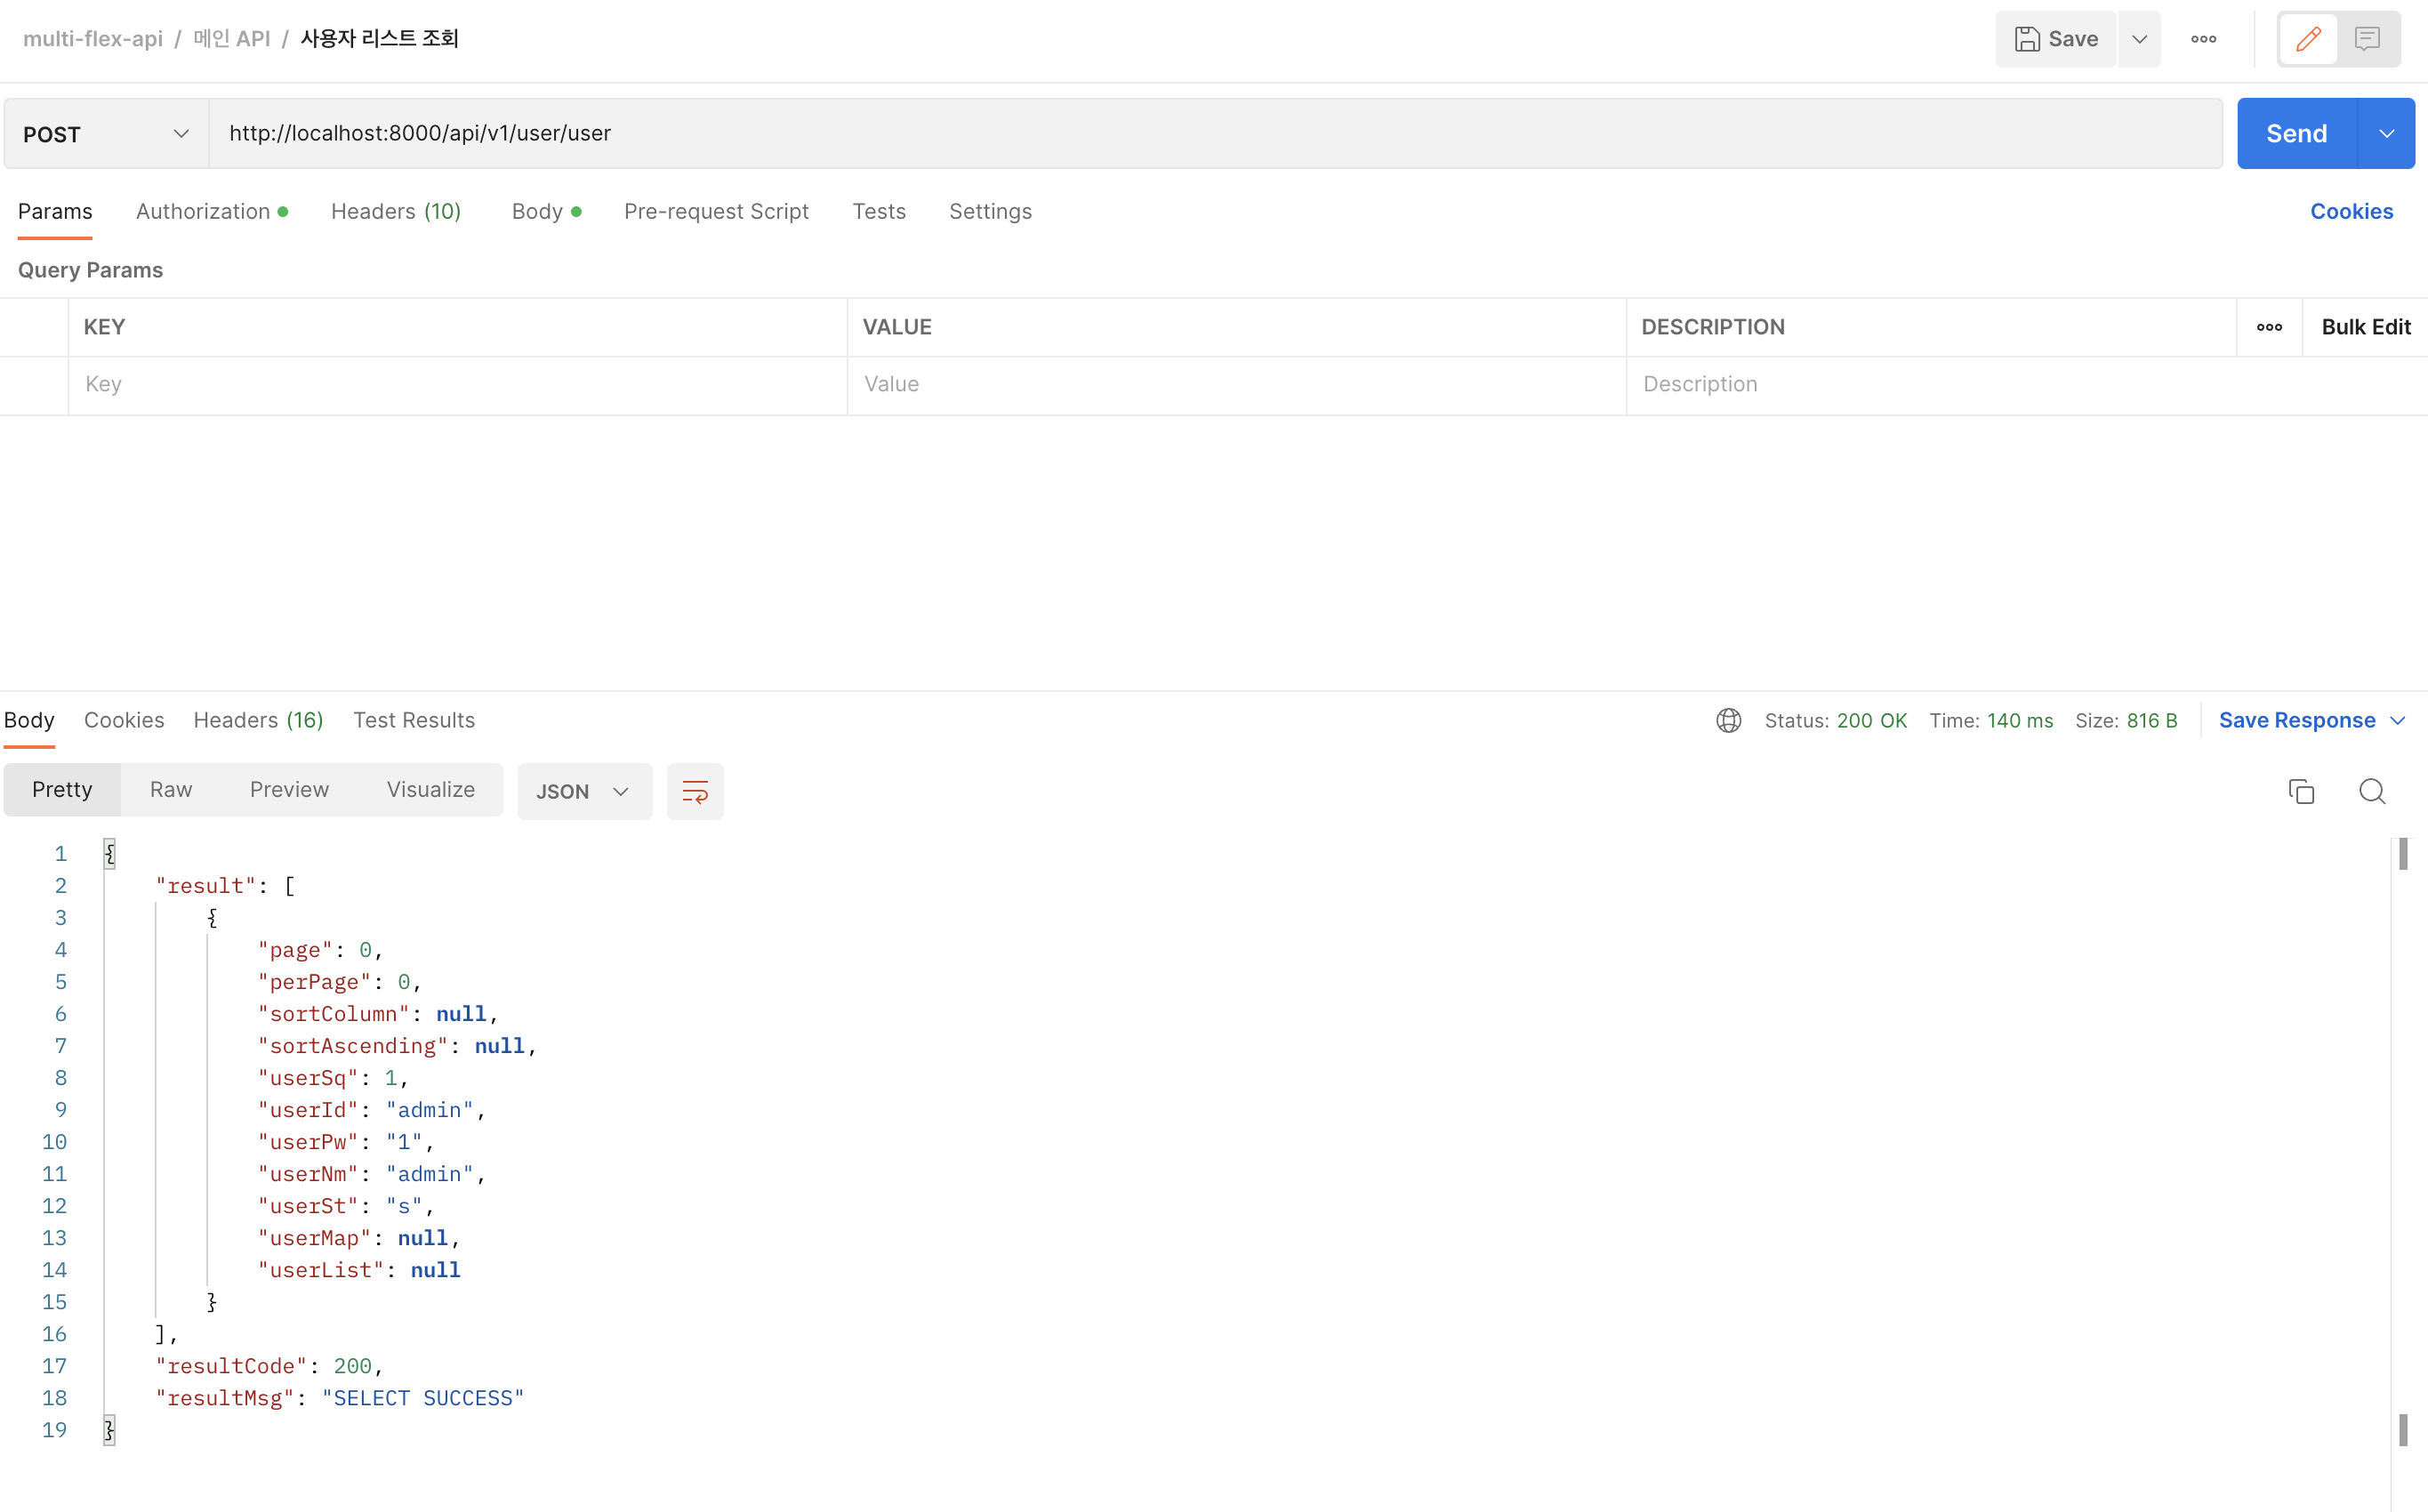Open the three-dot request options menu
This screenshot has height=1512, width=2428.
coord(2203,39)
